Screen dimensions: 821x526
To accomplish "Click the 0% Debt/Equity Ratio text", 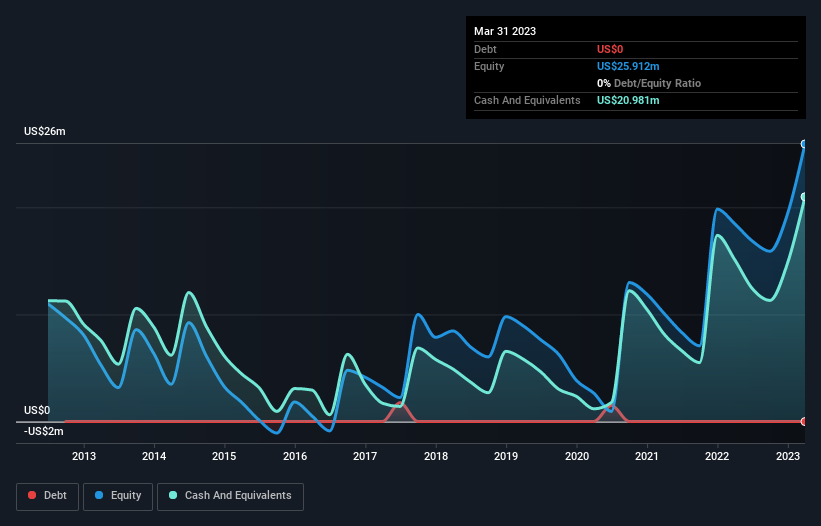I will tap(649, 83).
